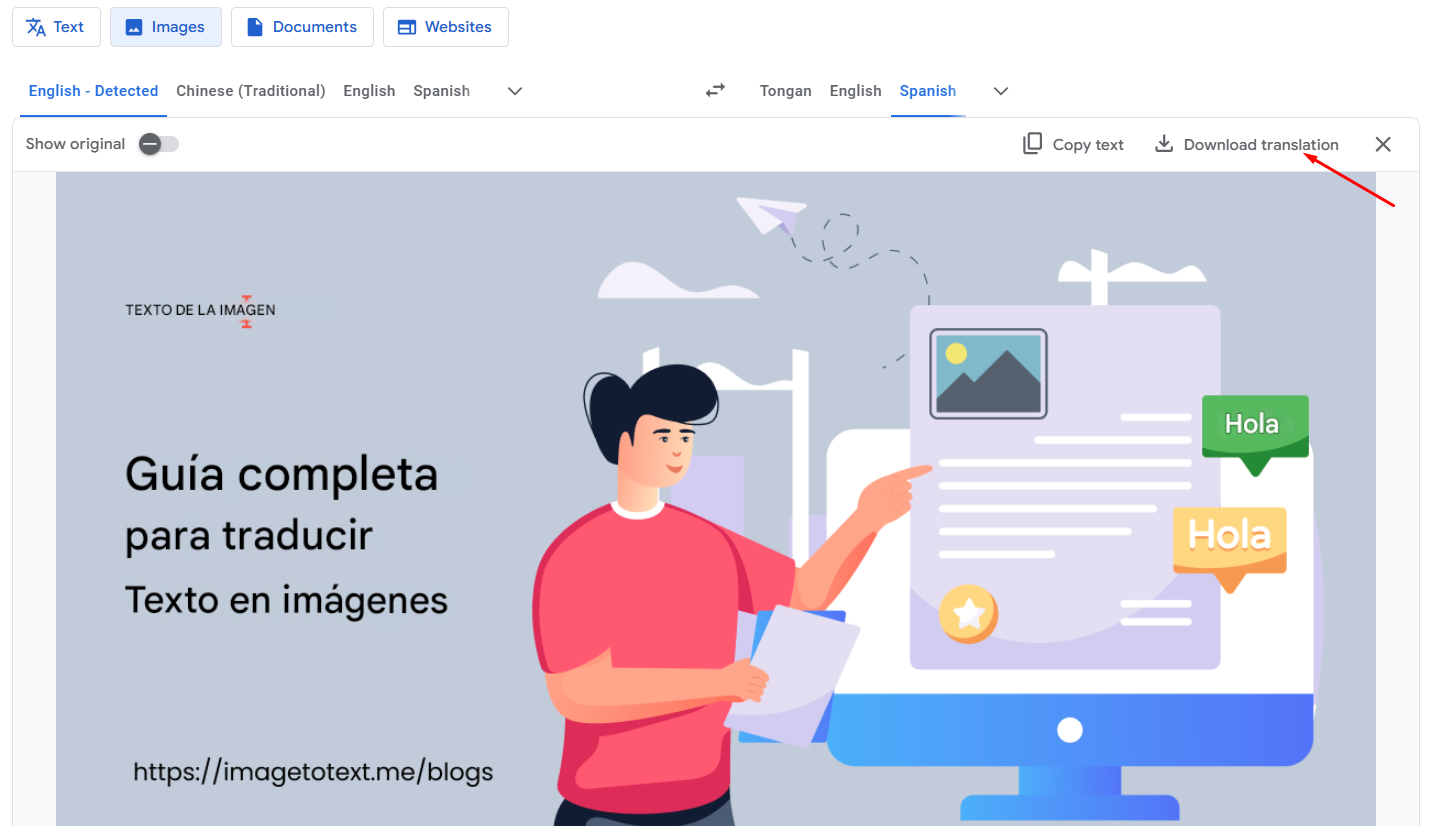Toggle the Show original switch
This screenshot has width=1429, height=826.
tap(158, 144)
